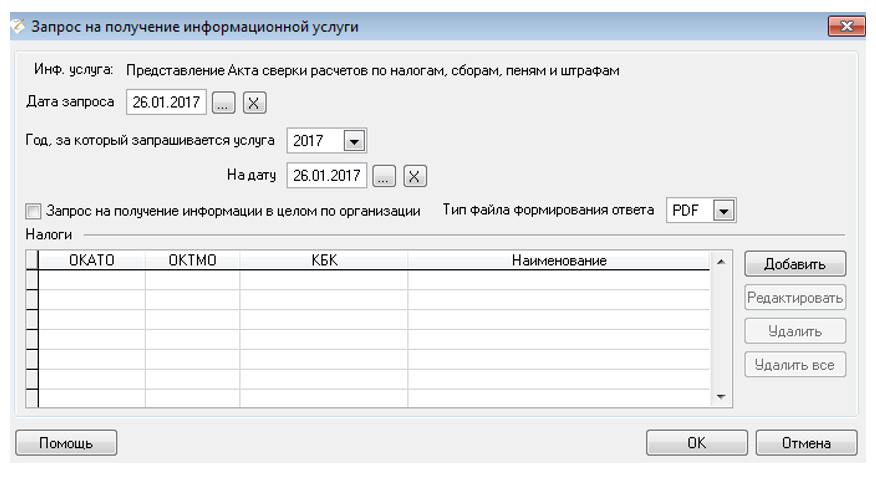The height and width of the screenshot is (479, 876).
Task: Click the На дату date field
Action: (326, 176)
